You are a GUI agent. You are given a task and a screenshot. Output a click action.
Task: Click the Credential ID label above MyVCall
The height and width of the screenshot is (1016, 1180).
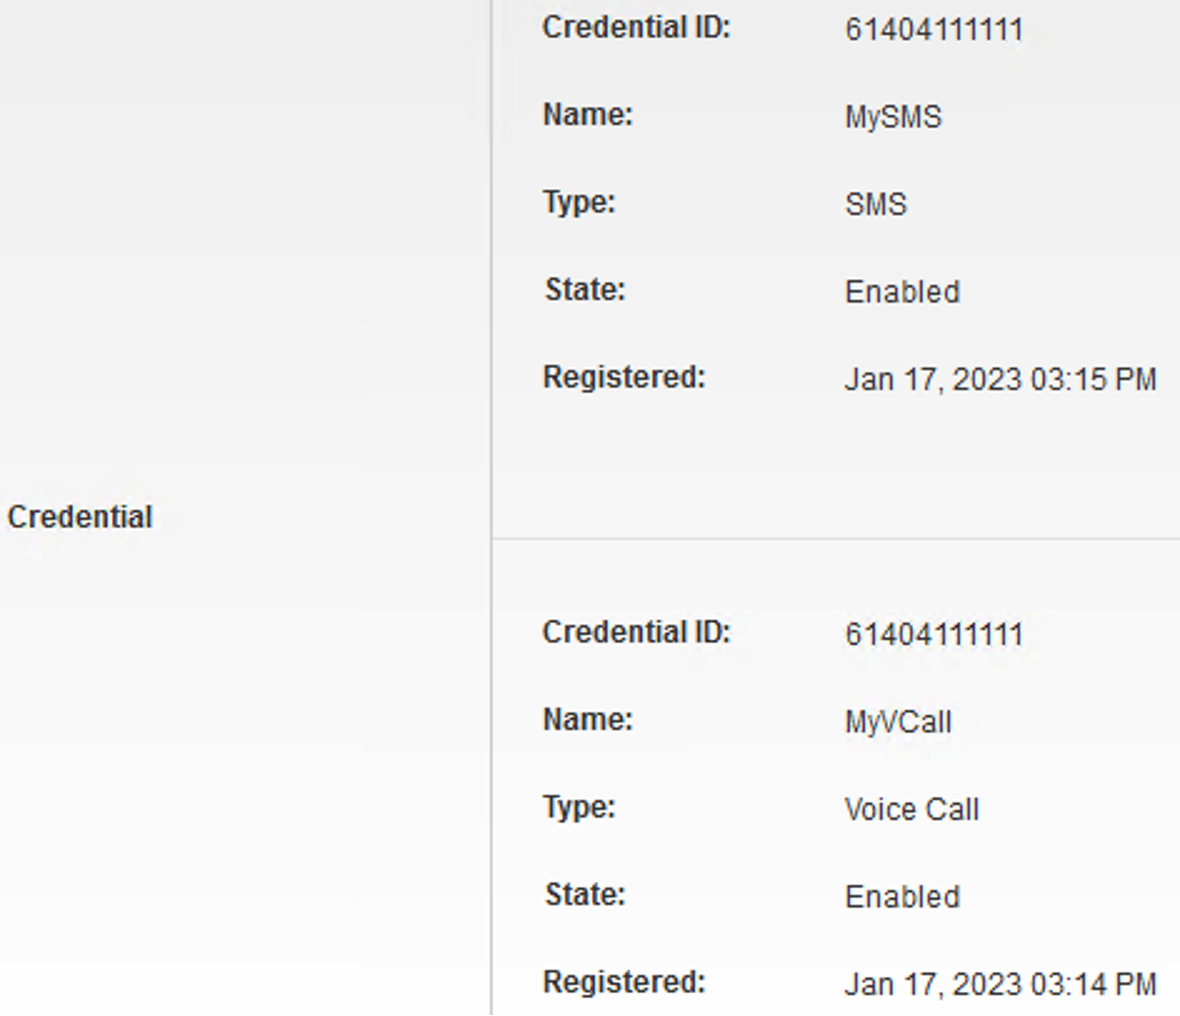[636, 632]
